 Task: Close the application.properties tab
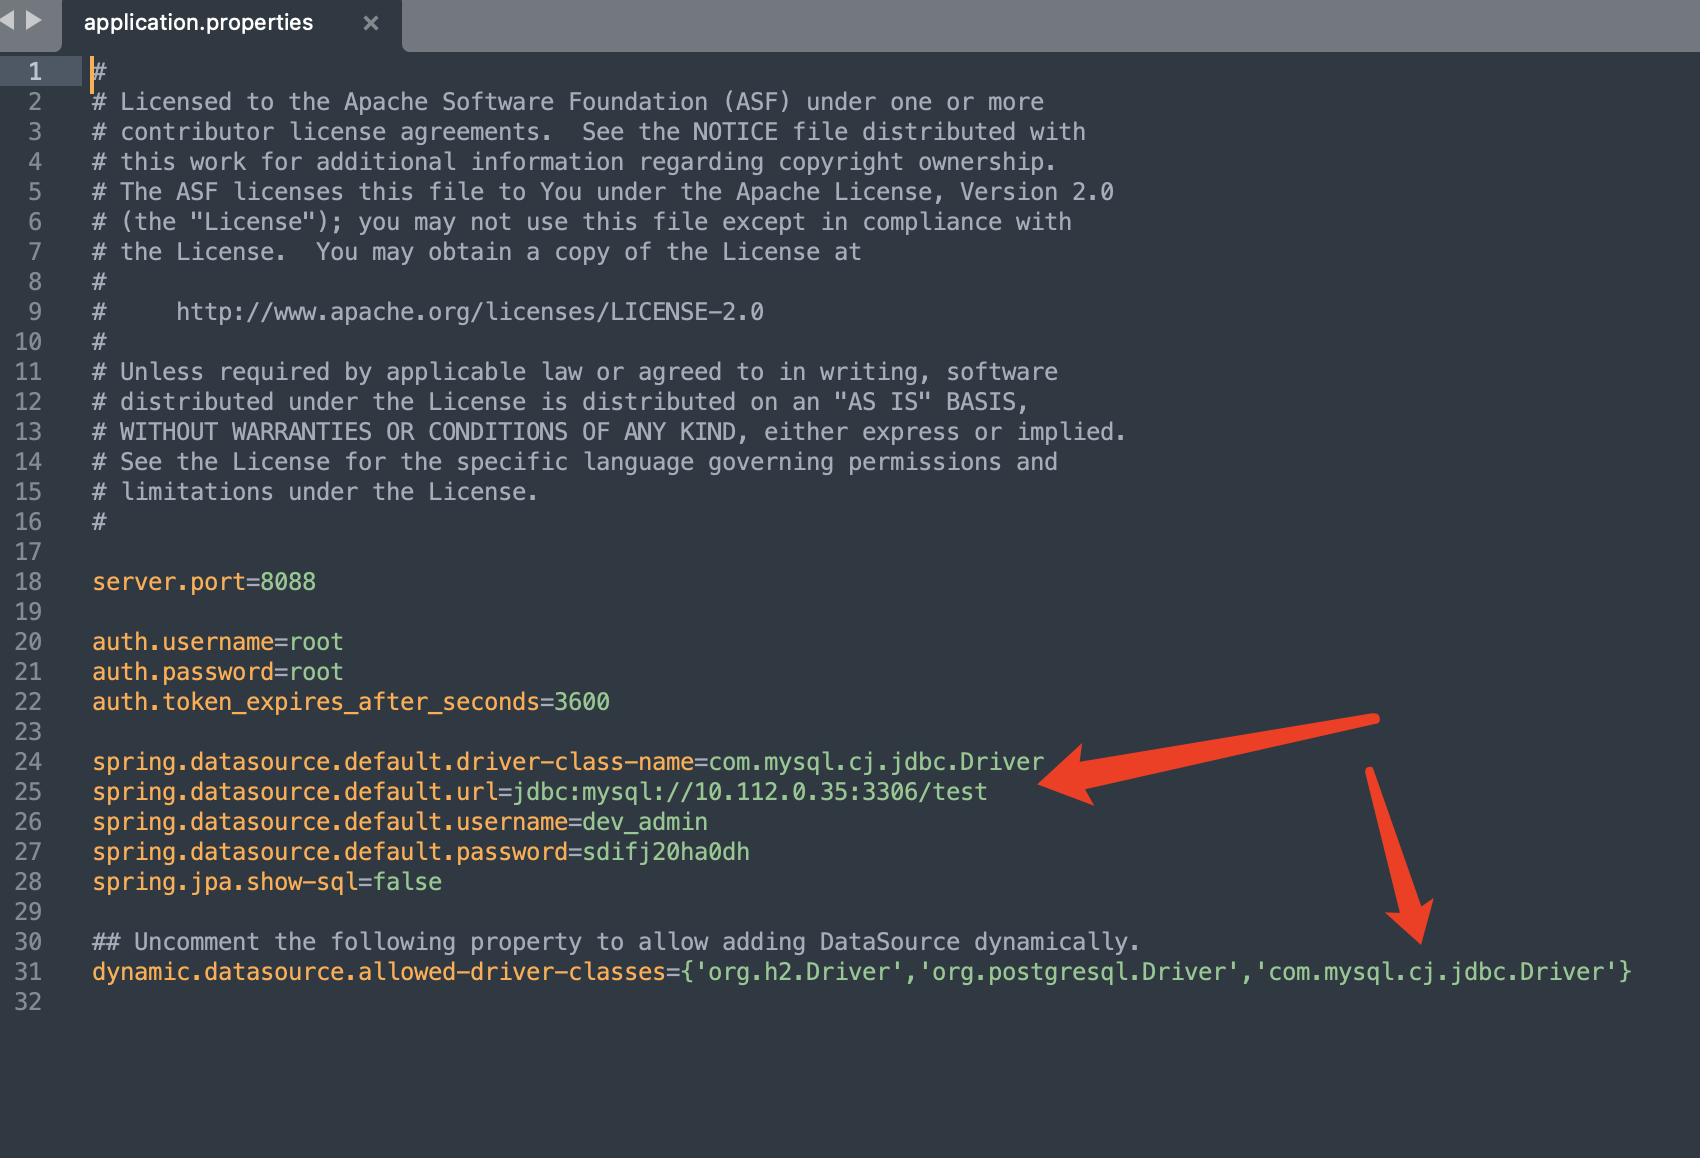pyautogui.click(x=371, y=22)
